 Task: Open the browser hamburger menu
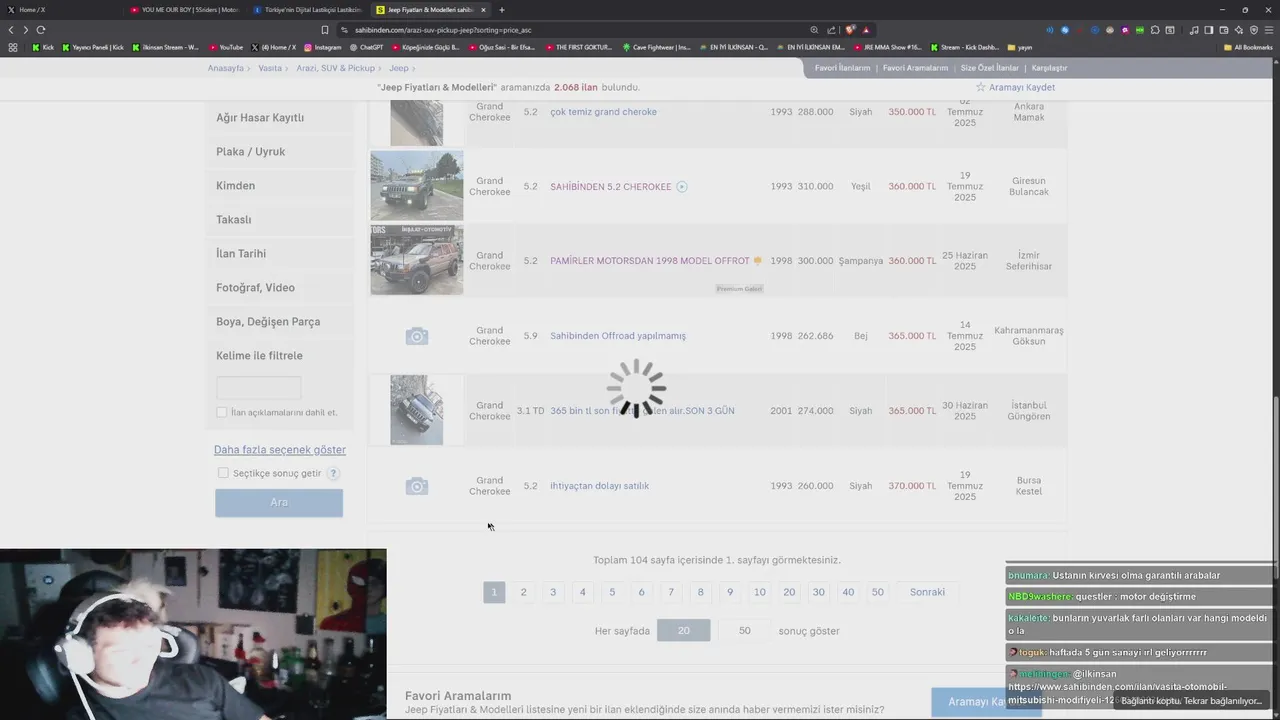click(1269, 30)
